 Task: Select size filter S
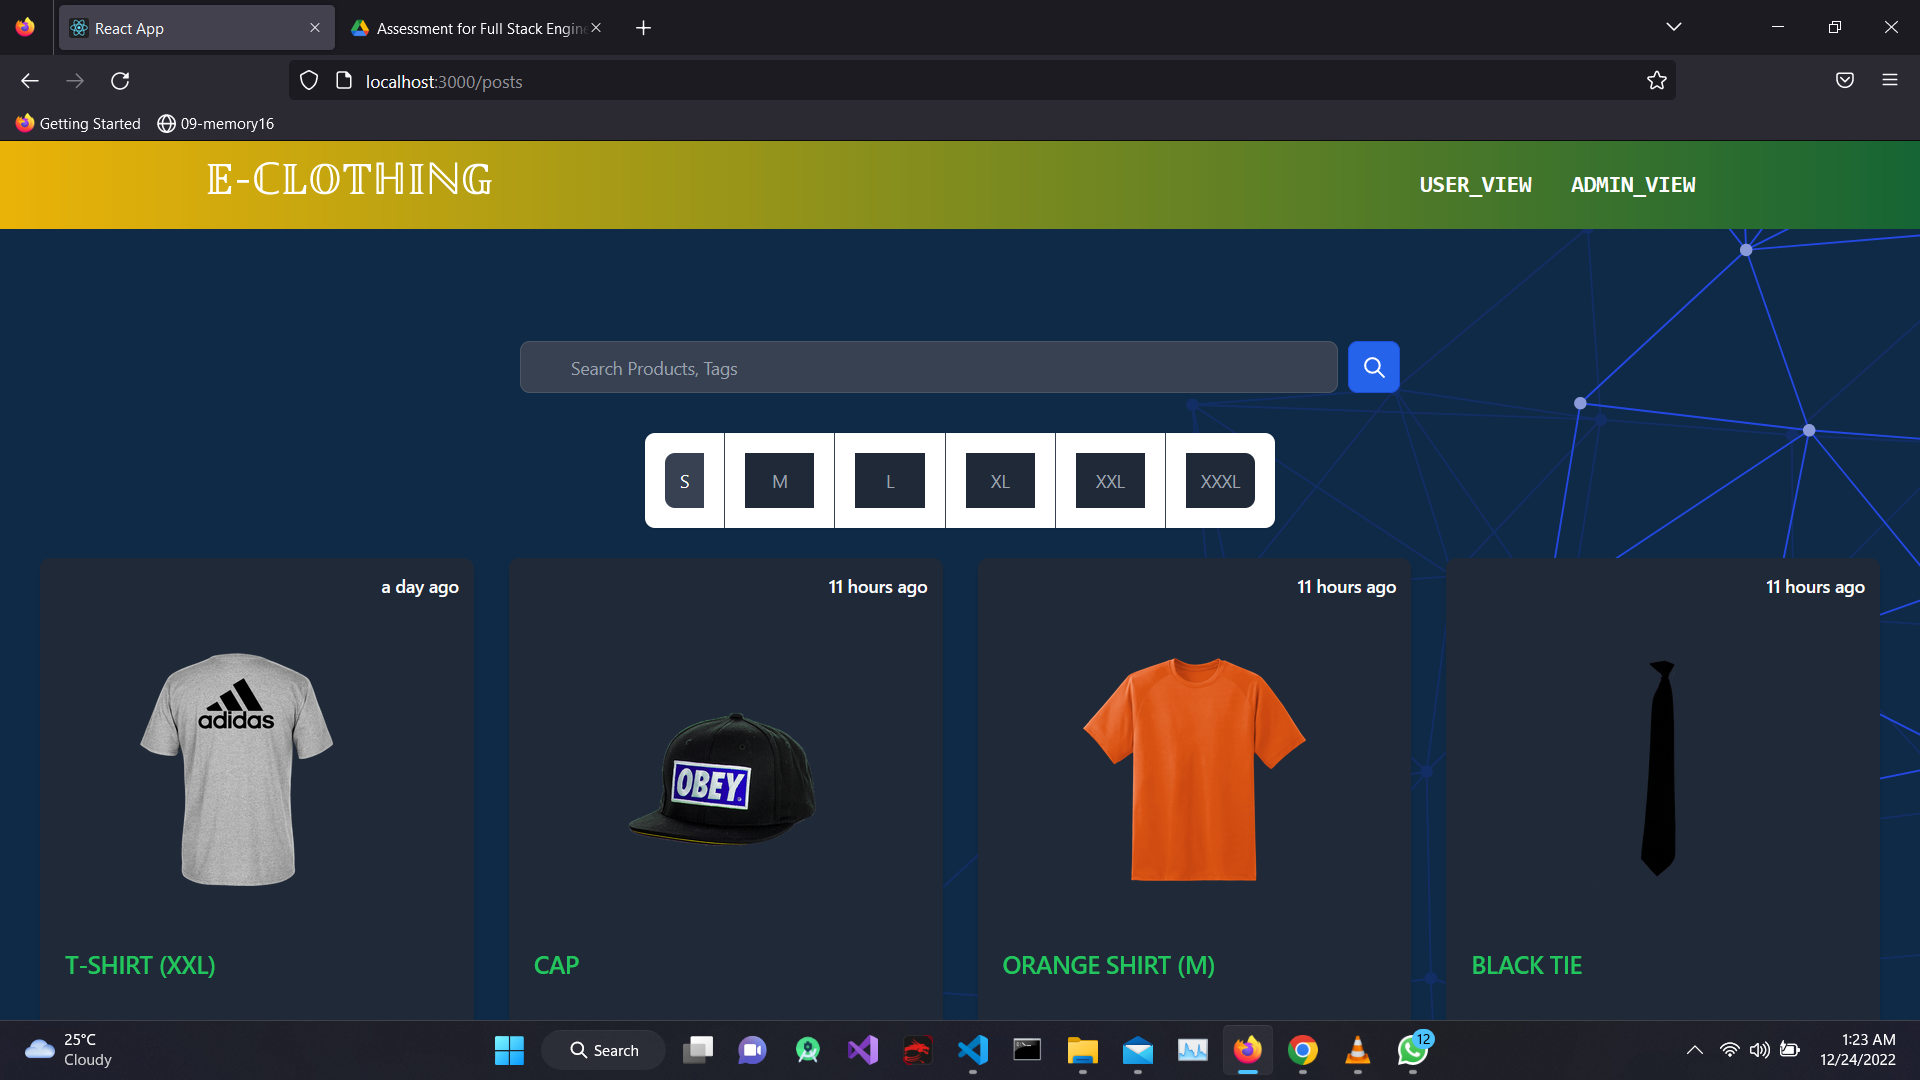(x=685, y=480)
